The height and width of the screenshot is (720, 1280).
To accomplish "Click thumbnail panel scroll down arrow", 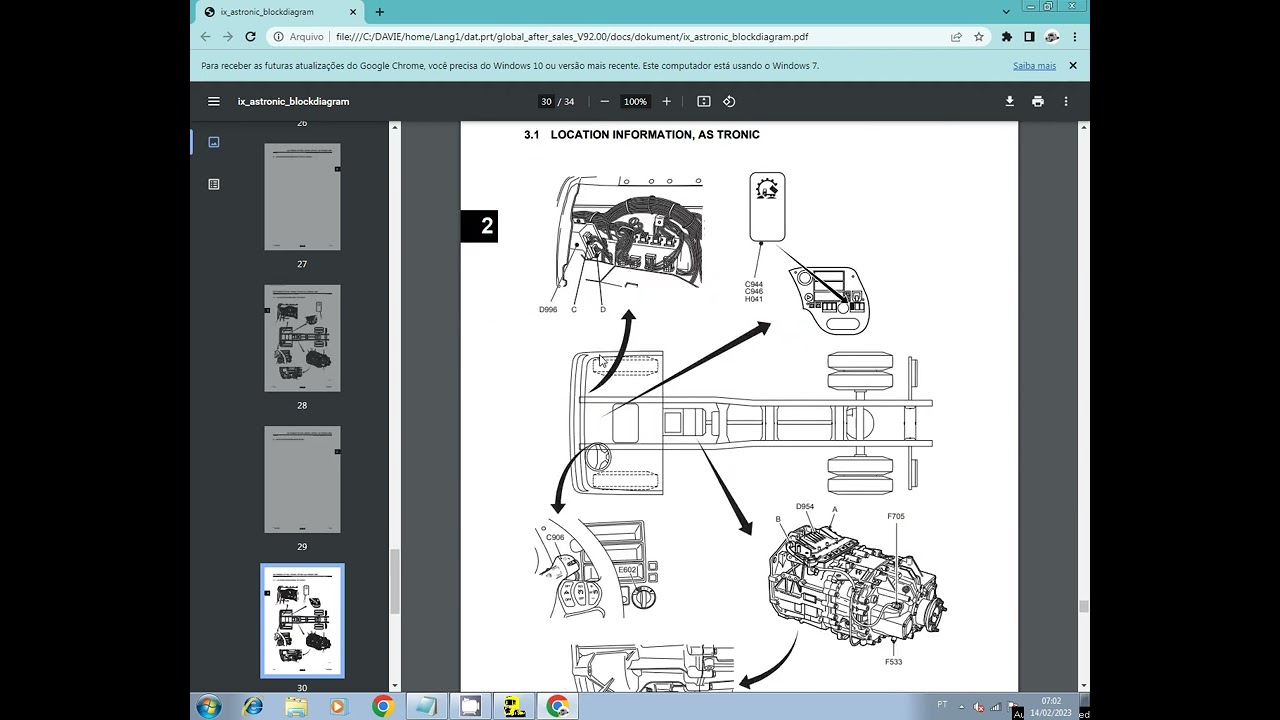I will tap(395, 685).
